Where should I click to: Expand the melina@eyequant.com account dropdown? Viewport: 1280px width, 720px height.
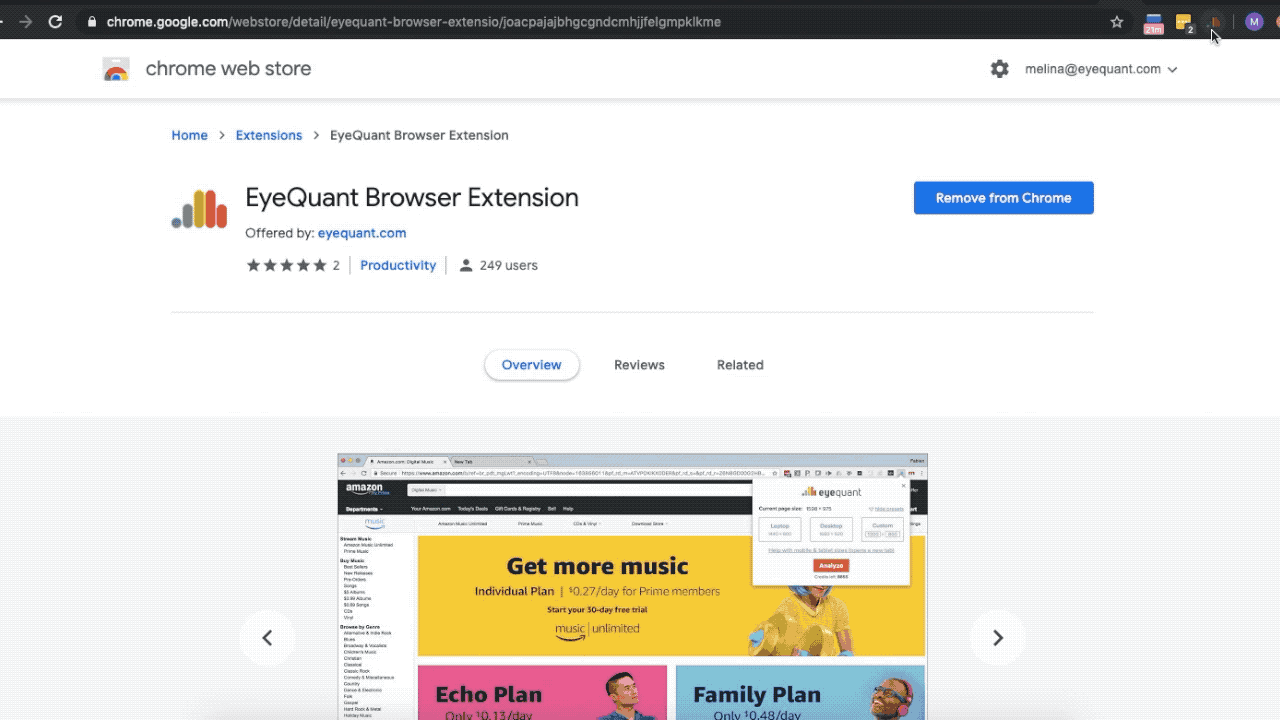[1101, 69]
